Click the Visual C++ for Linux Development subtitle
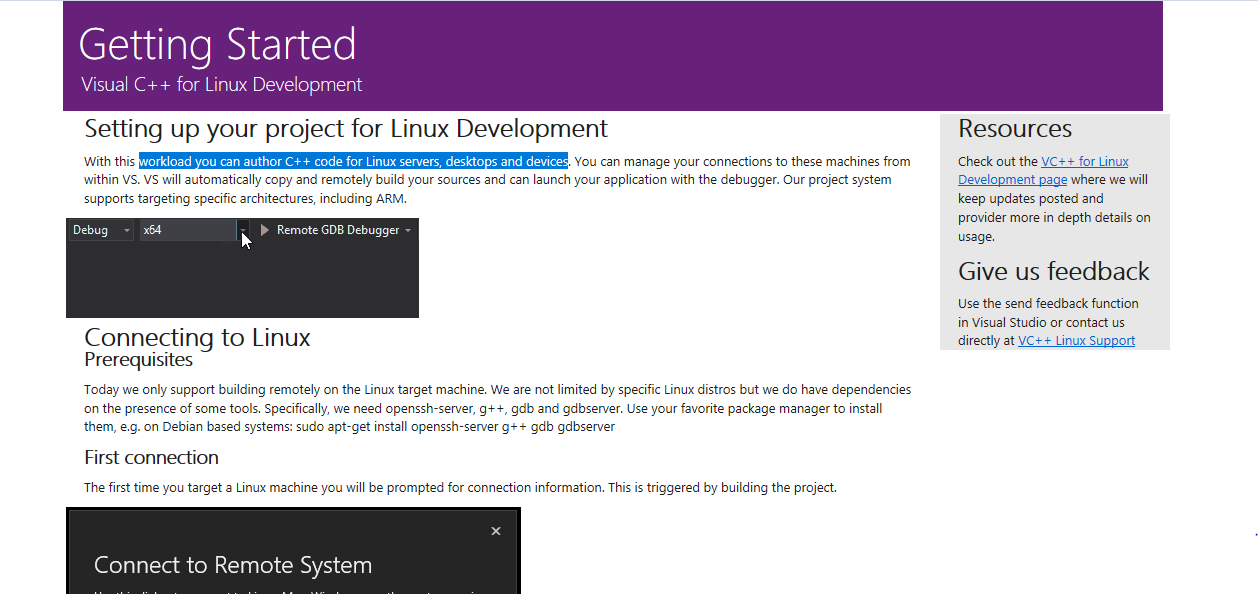The image size is (1258, 594). [220, 84]
